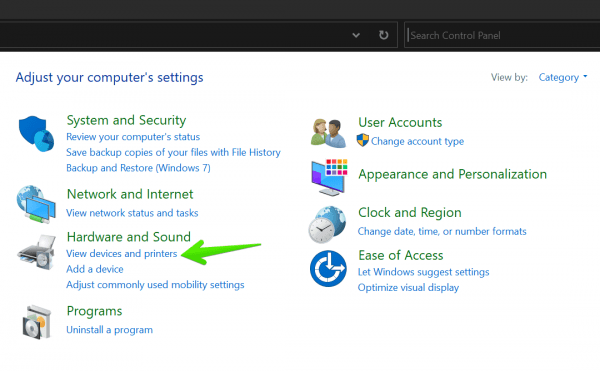Click Uninstall a program
This screenshot has height=371, width=600.
(x=109, y=330)
